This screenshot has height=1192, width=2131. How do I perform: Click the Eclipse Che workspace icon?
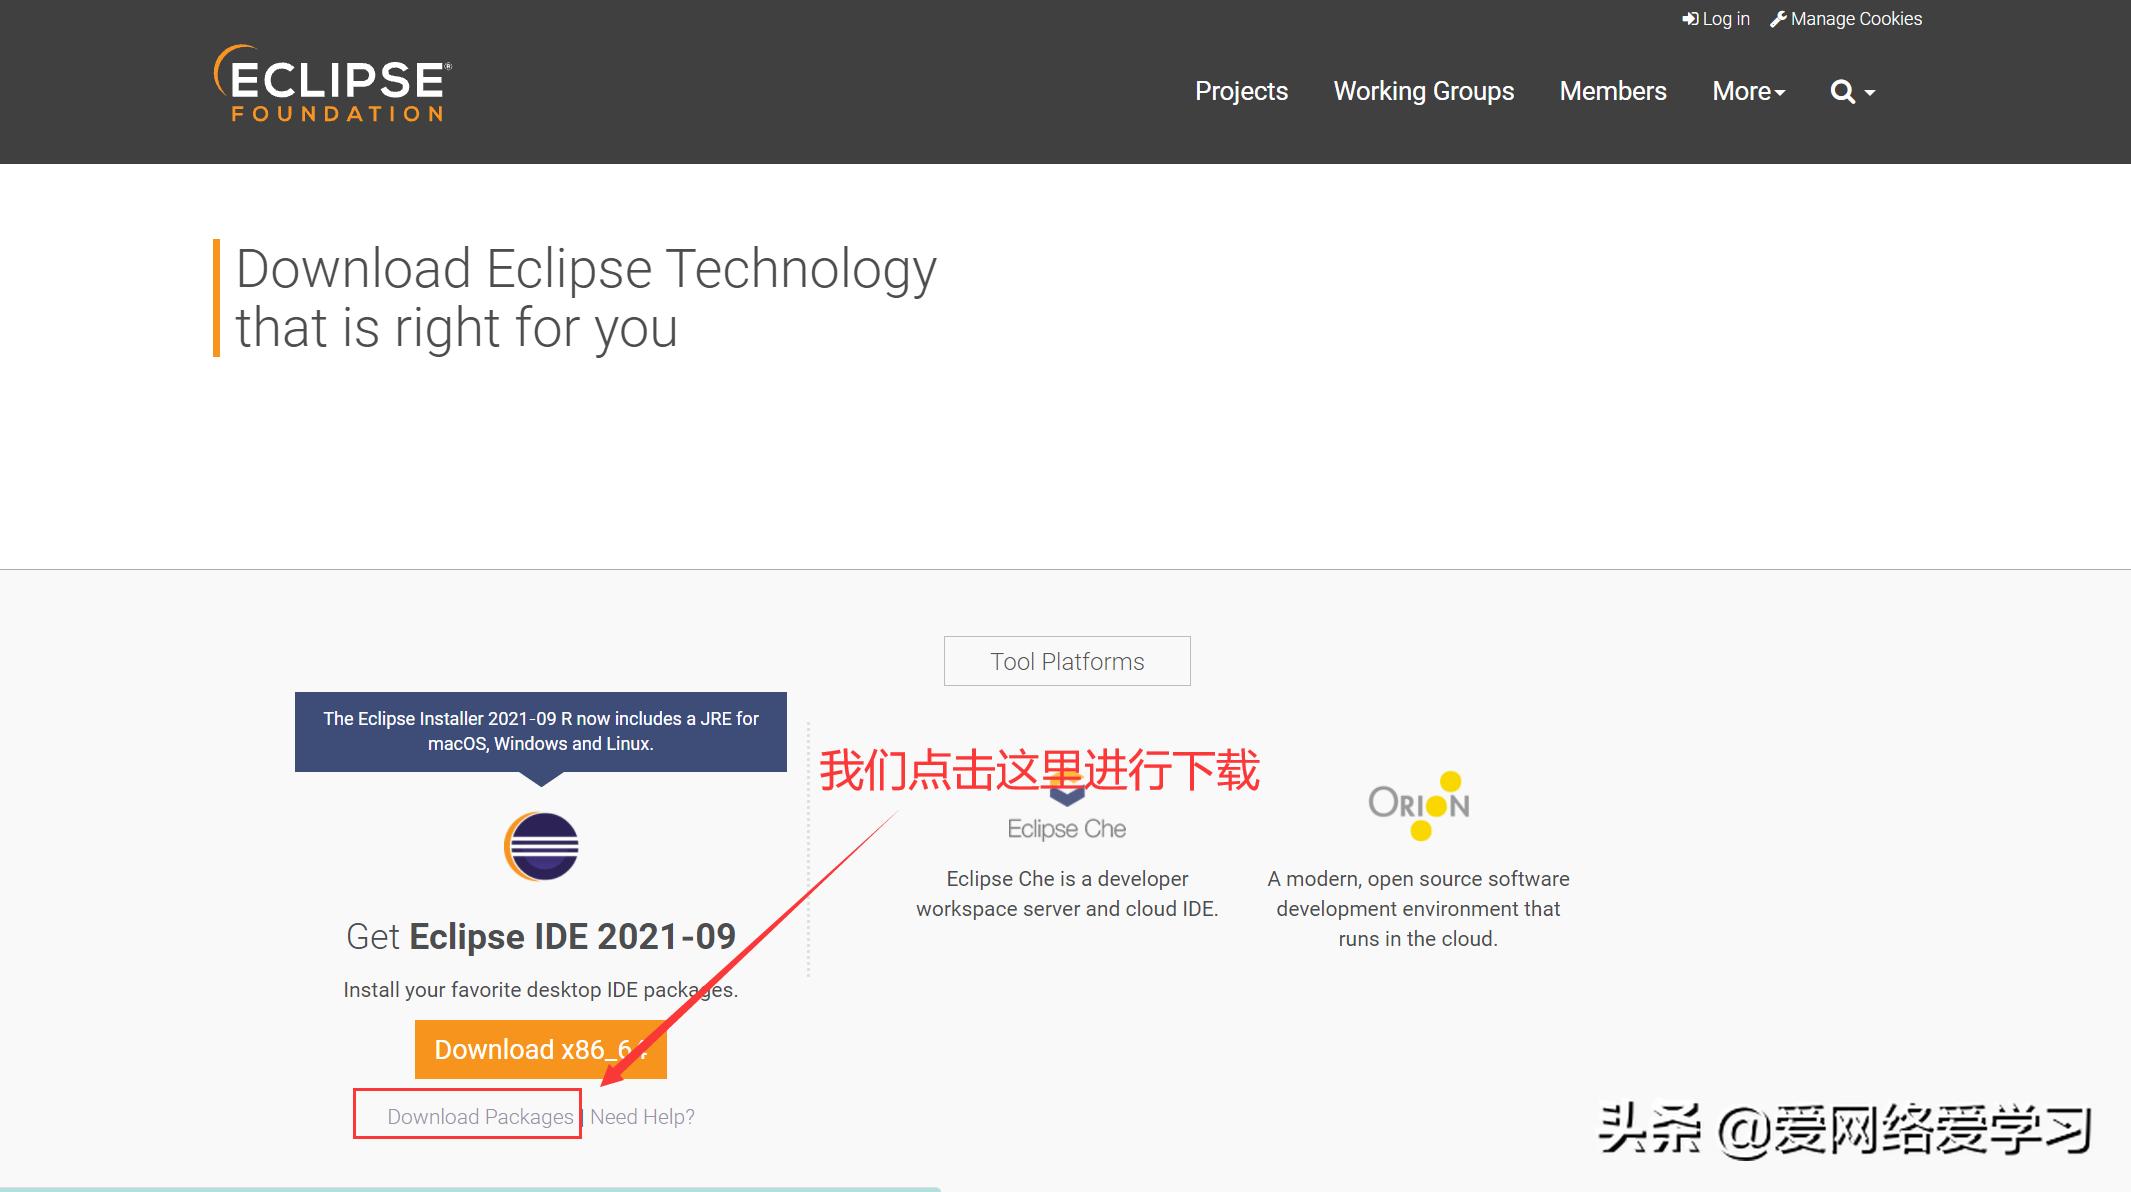coord(1066,790)
